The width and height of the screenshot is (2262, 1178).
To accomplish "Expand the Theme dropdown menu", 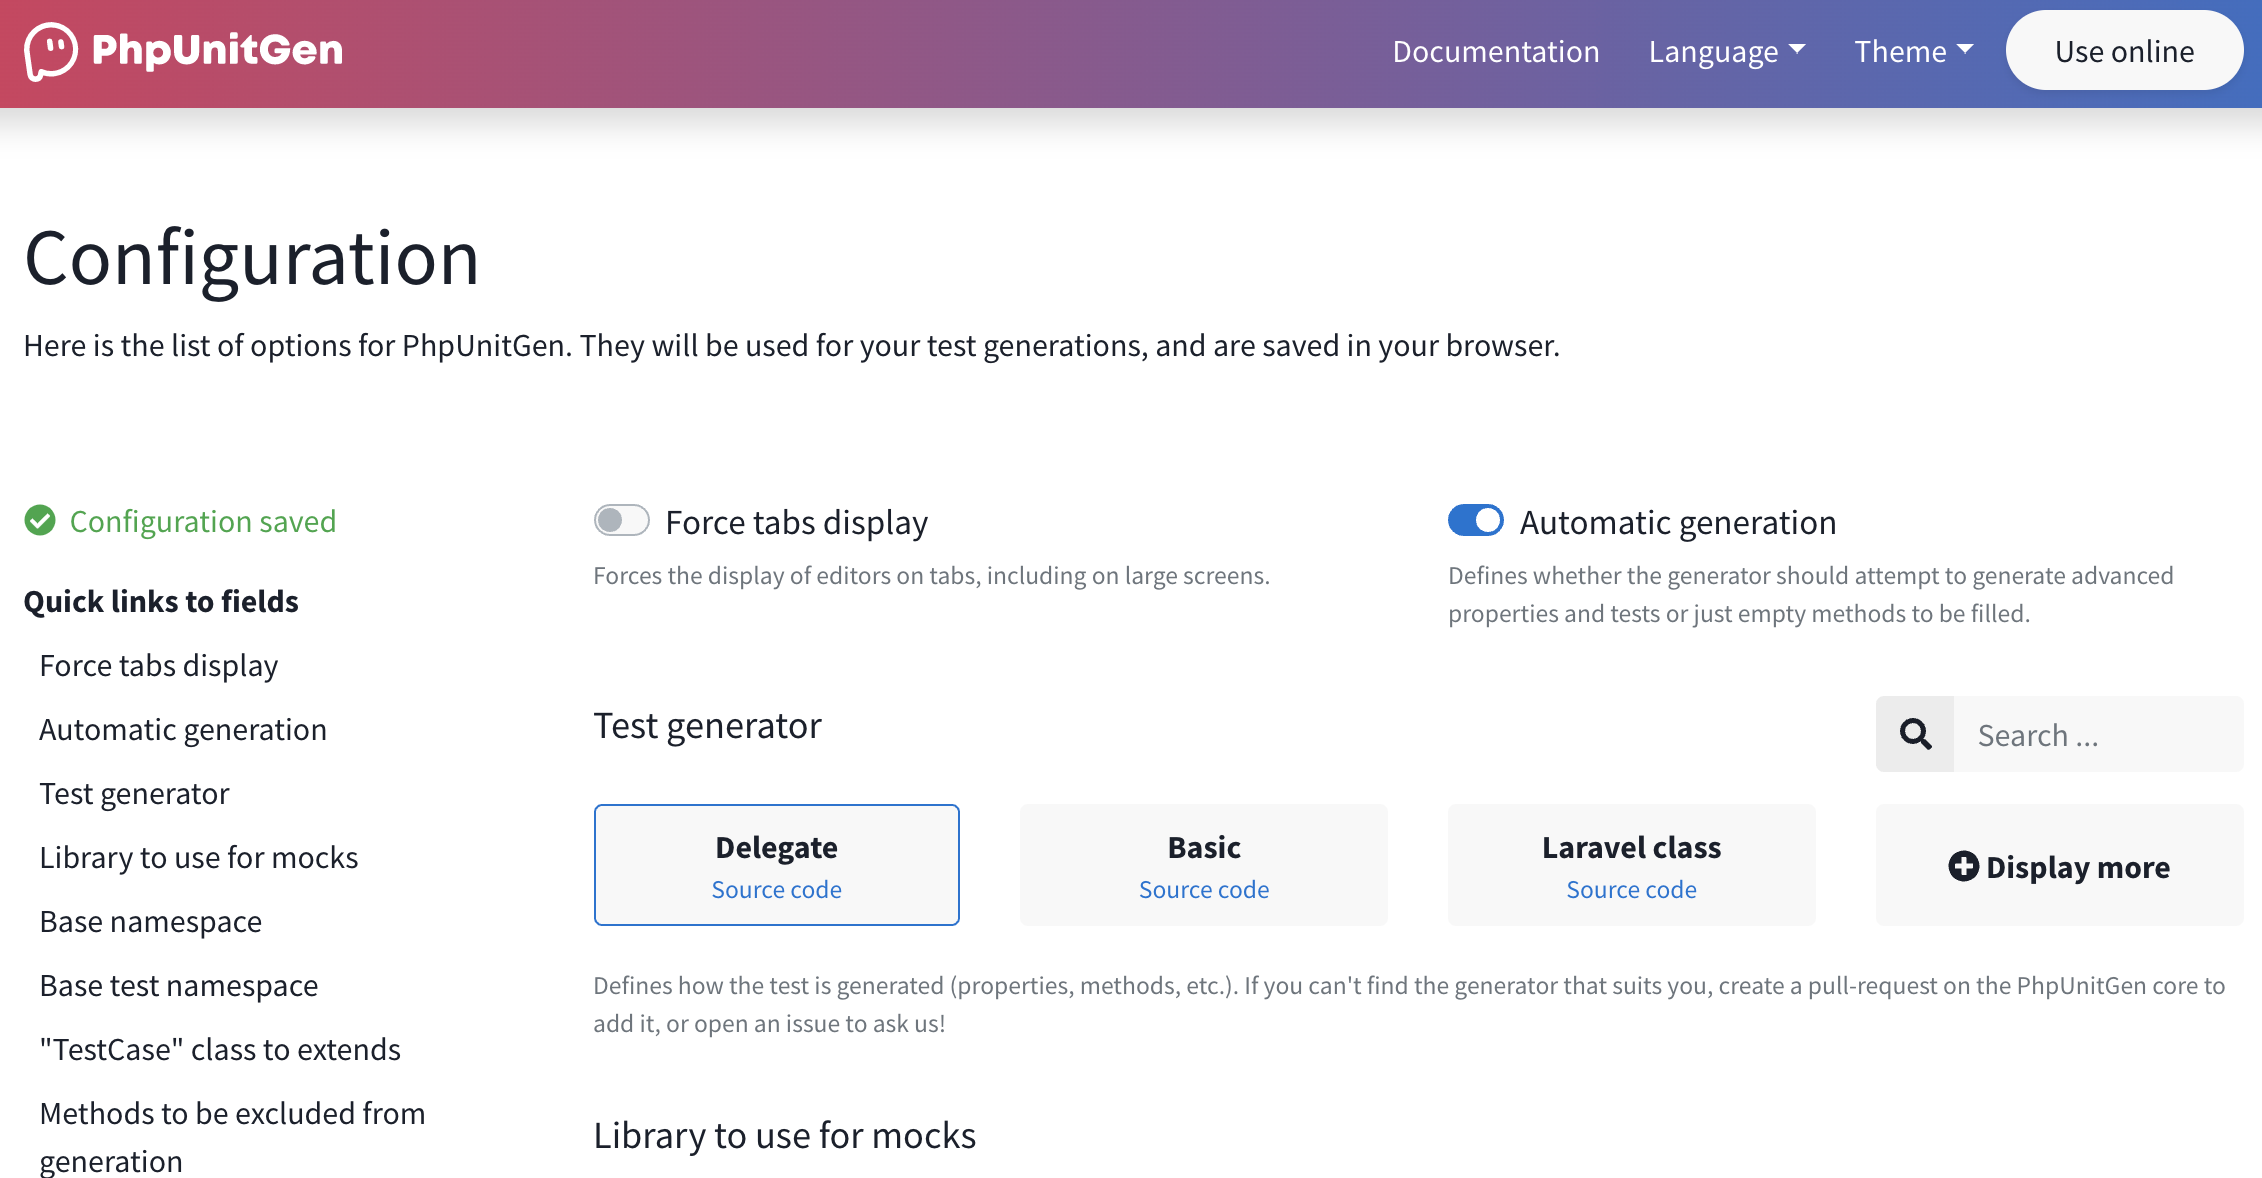I will pos(1913,51).
